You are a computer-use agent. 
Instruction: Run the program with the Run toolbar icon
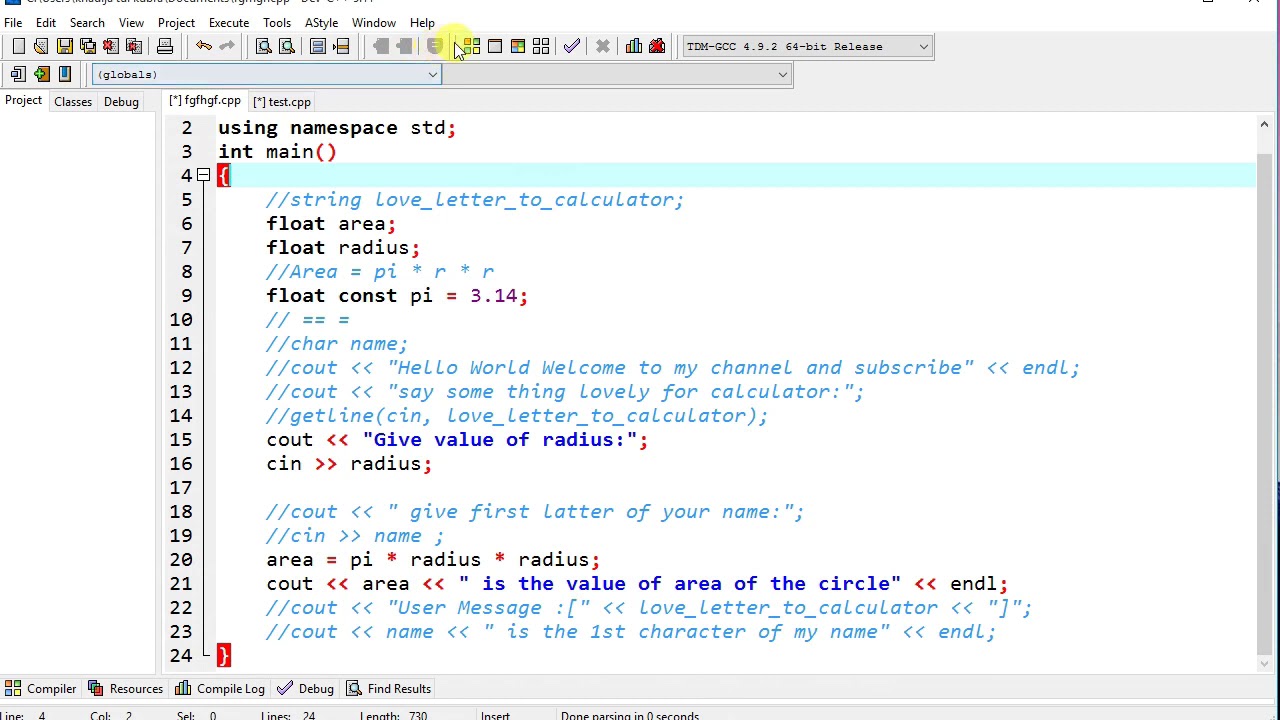tap(495, 46)
